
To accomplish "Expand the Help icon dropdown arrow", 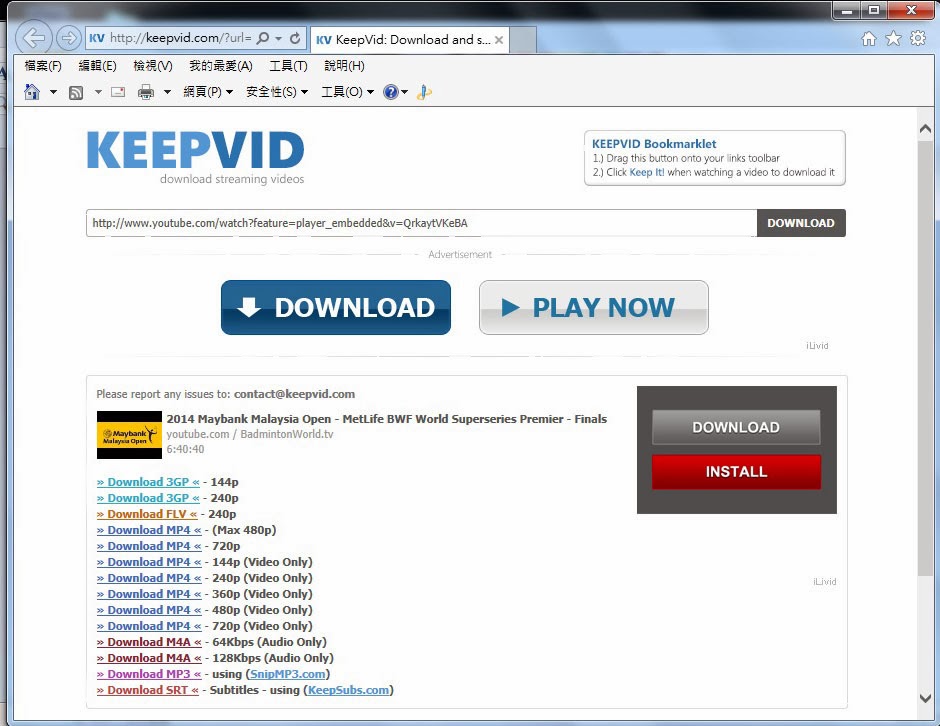I will (405, 92).
